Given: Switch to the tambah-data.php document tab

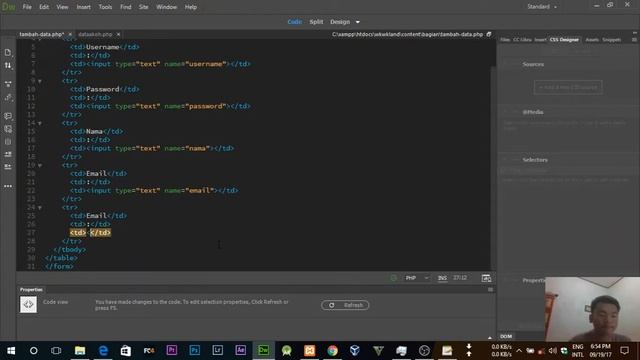Looking at the screenshot, I should tap(42, 34).
